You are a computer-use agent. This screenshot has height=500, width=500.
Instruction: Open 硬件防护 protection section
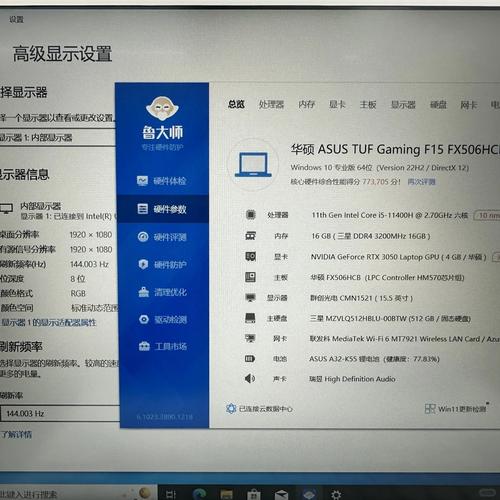pos(162,265)
